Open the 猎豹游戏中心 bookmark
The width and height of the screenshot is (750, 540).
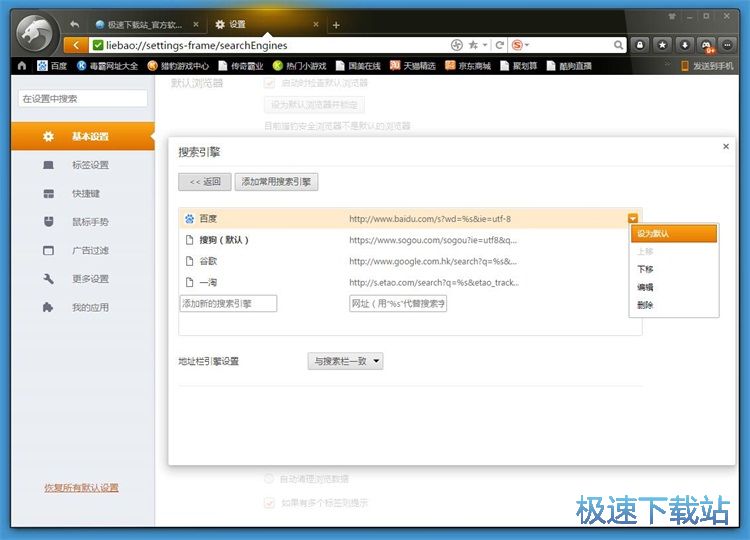coord(178,66)
